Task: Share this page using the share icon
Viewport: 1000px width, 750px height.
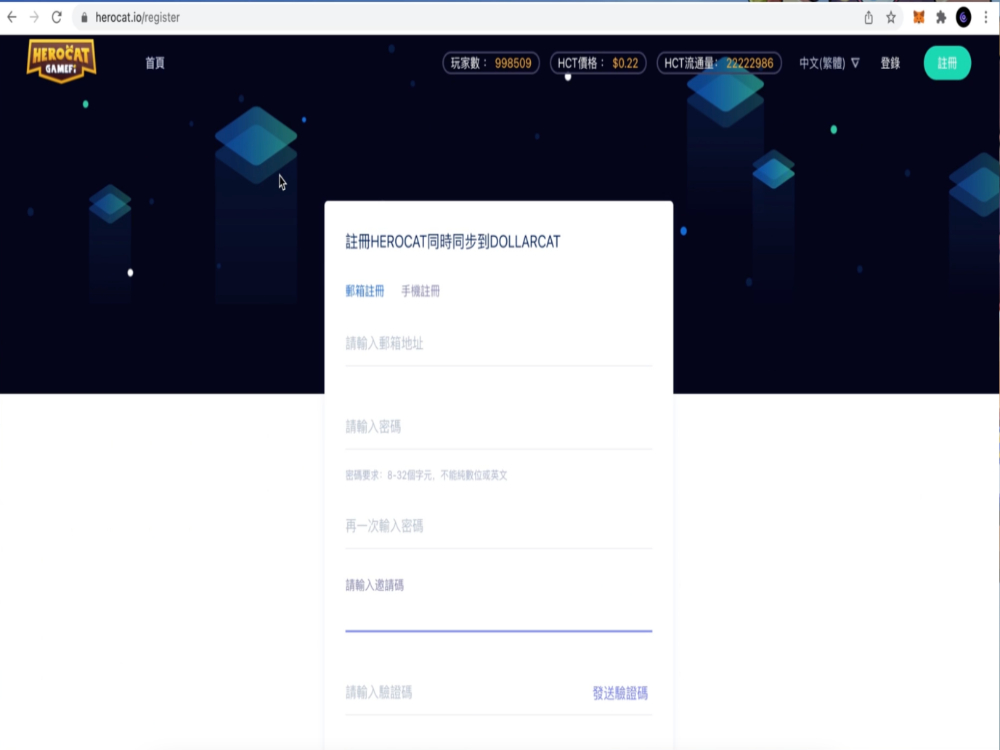Action: pyautogui.click(x=869, y=18)
